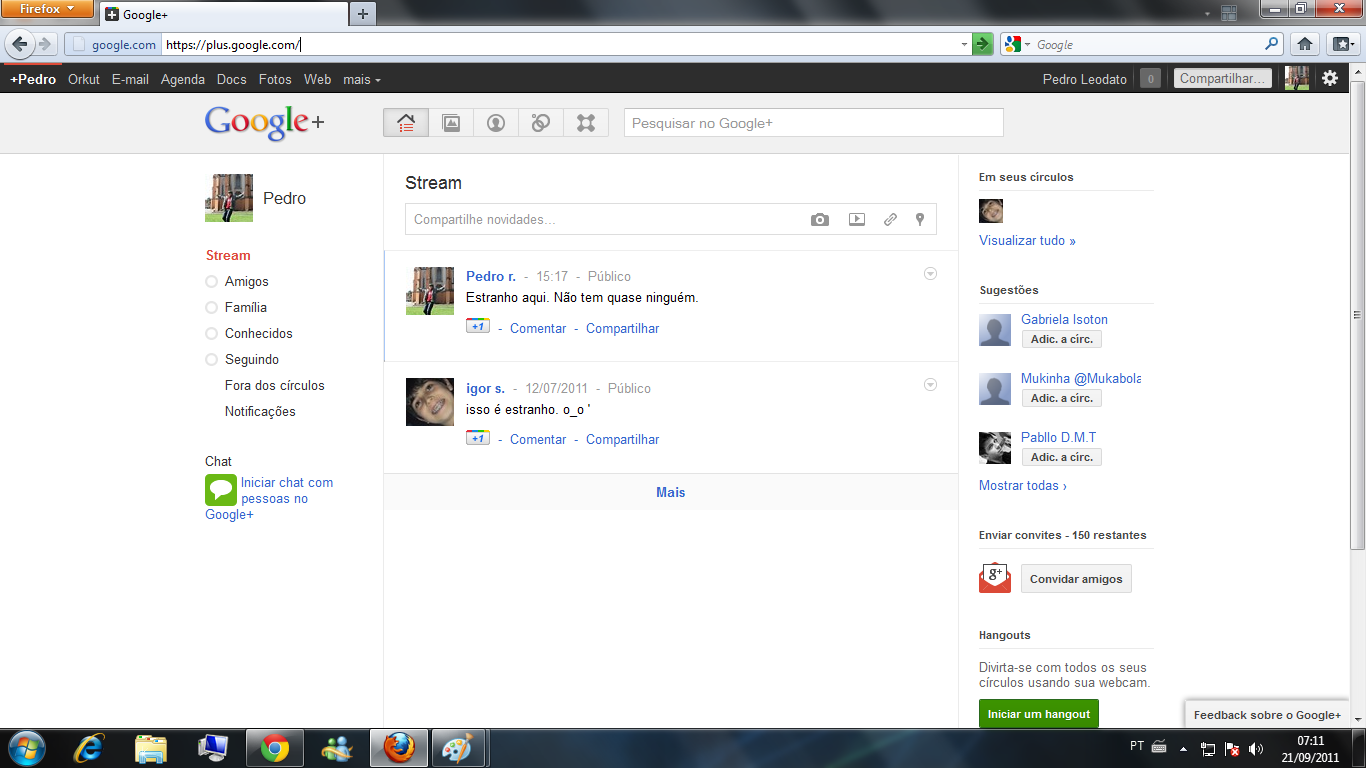Click the green Go arrow in address bar

coord(983,44)
